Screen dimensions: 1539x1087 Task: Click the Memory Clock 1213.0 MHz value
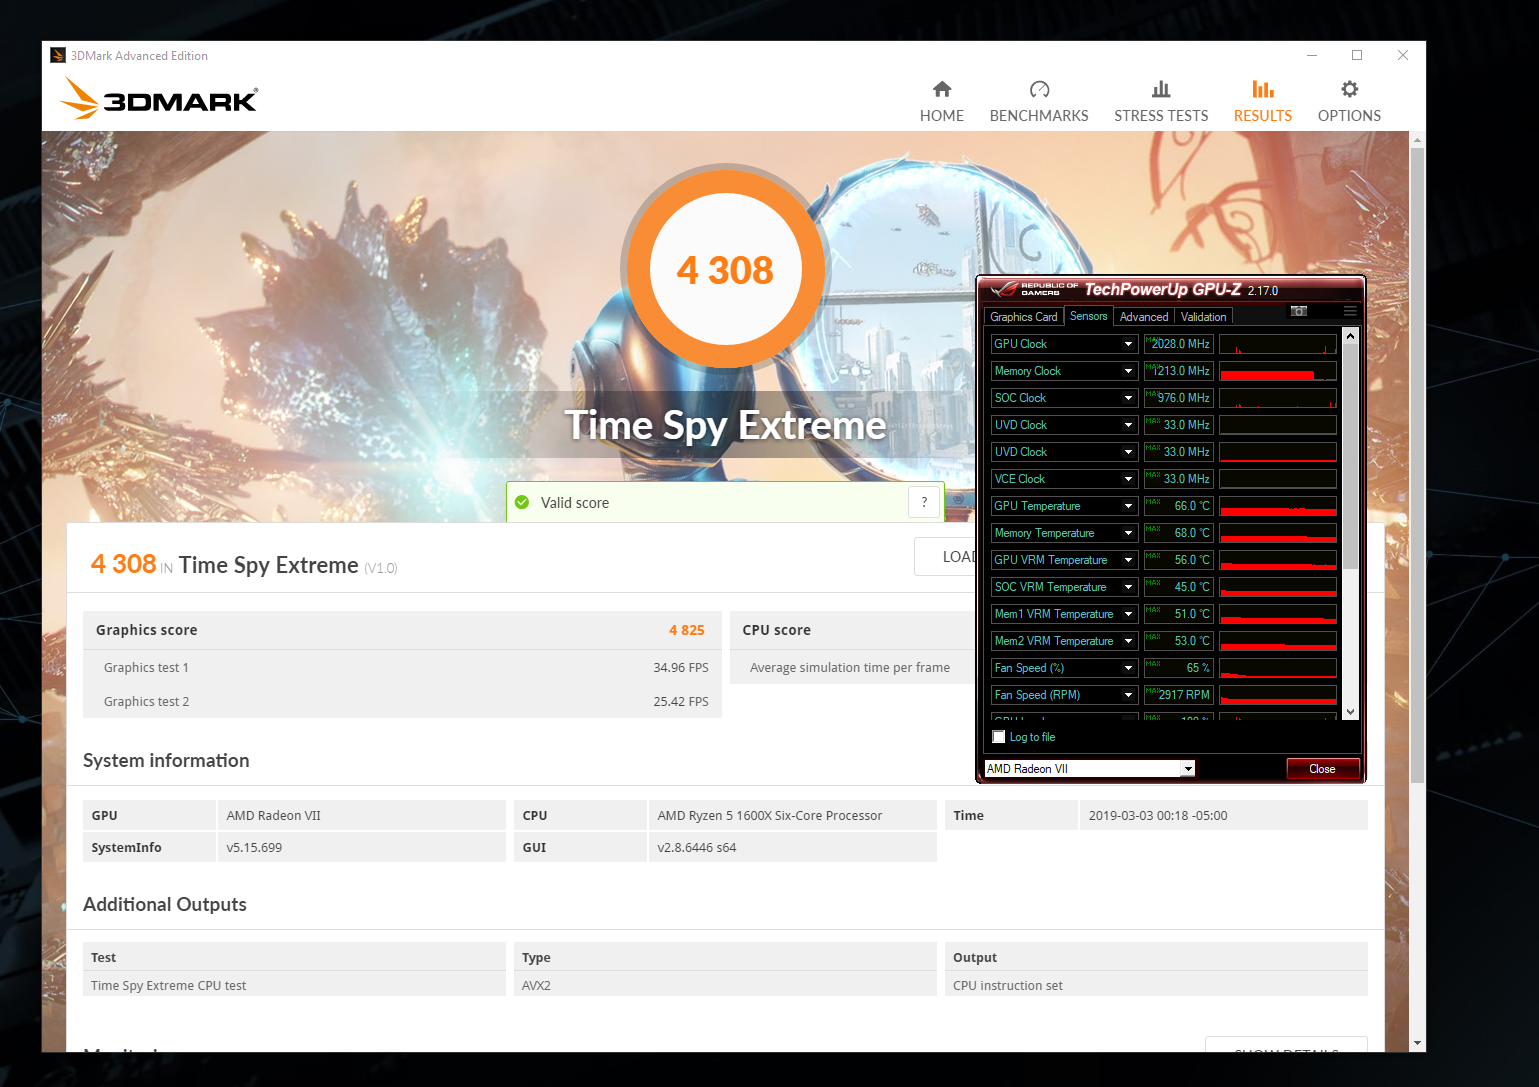[x=1179, y=371]
